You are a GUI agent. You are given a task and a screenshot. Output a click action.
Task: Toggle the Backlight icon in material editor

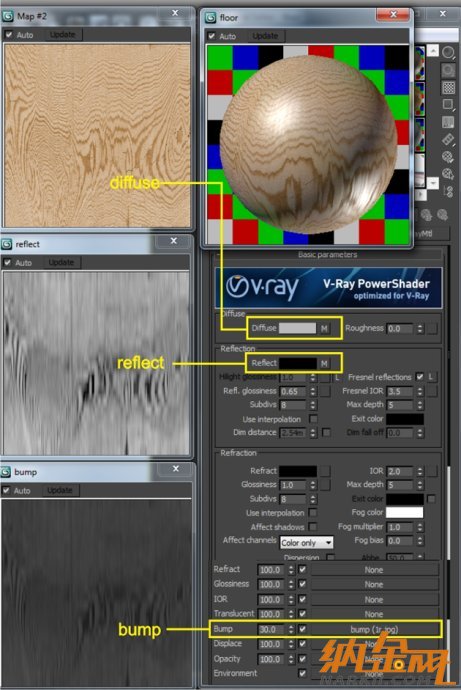[x=448, y=70]
